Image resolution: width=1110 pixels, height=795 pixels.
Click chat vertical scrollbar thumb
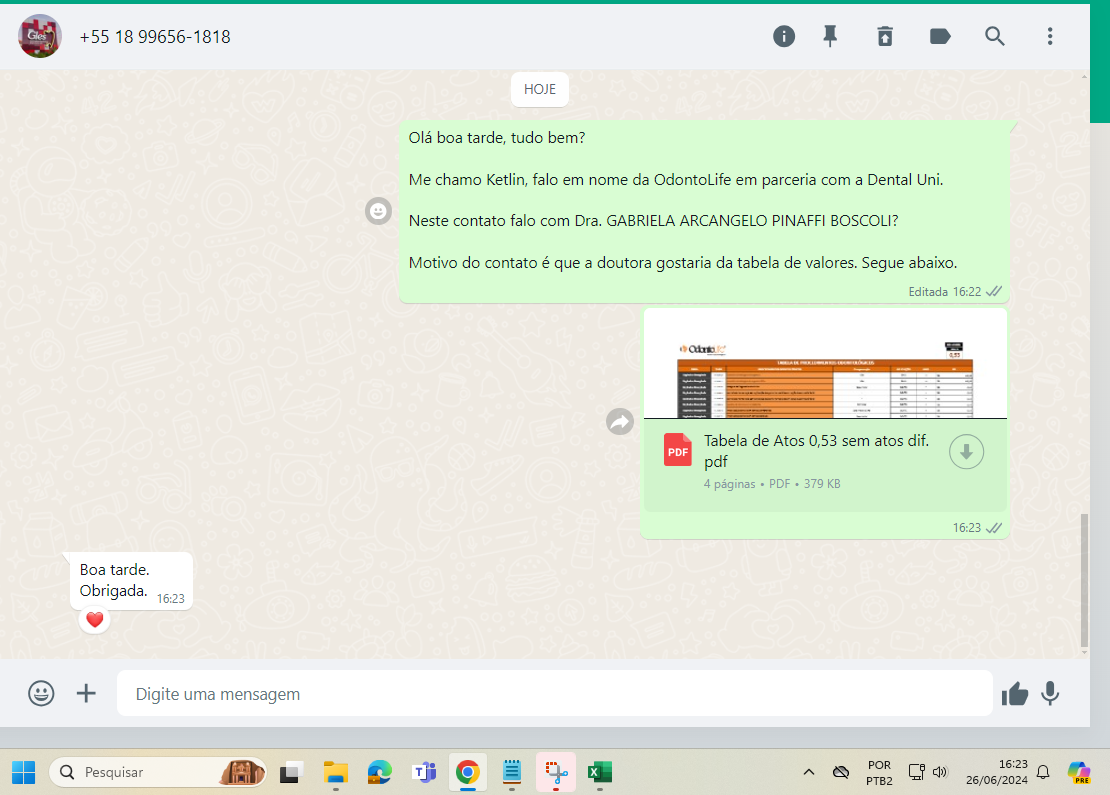click(x=1084, y=580)
